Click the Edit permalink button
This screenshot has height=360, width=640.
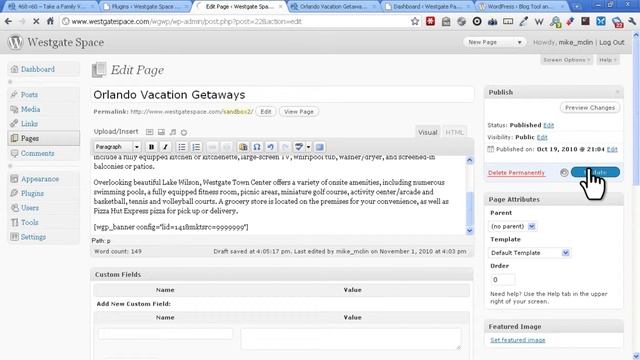point(266,111)
